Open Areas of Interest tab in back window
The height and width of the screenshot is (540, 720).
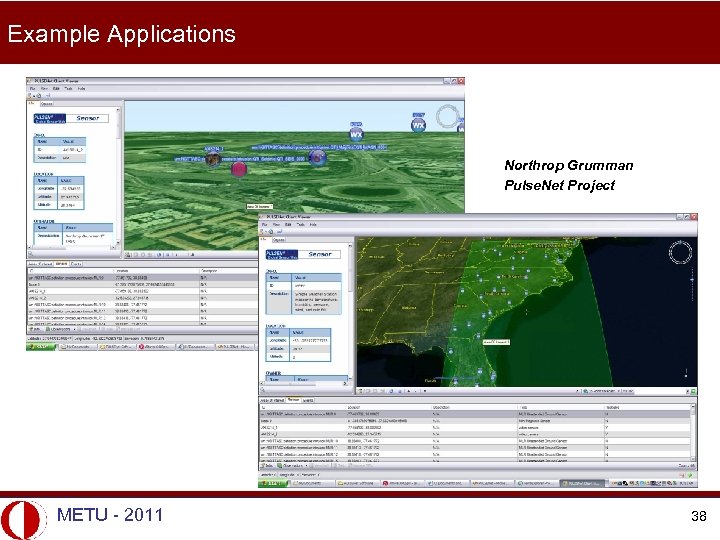point(40,264)
